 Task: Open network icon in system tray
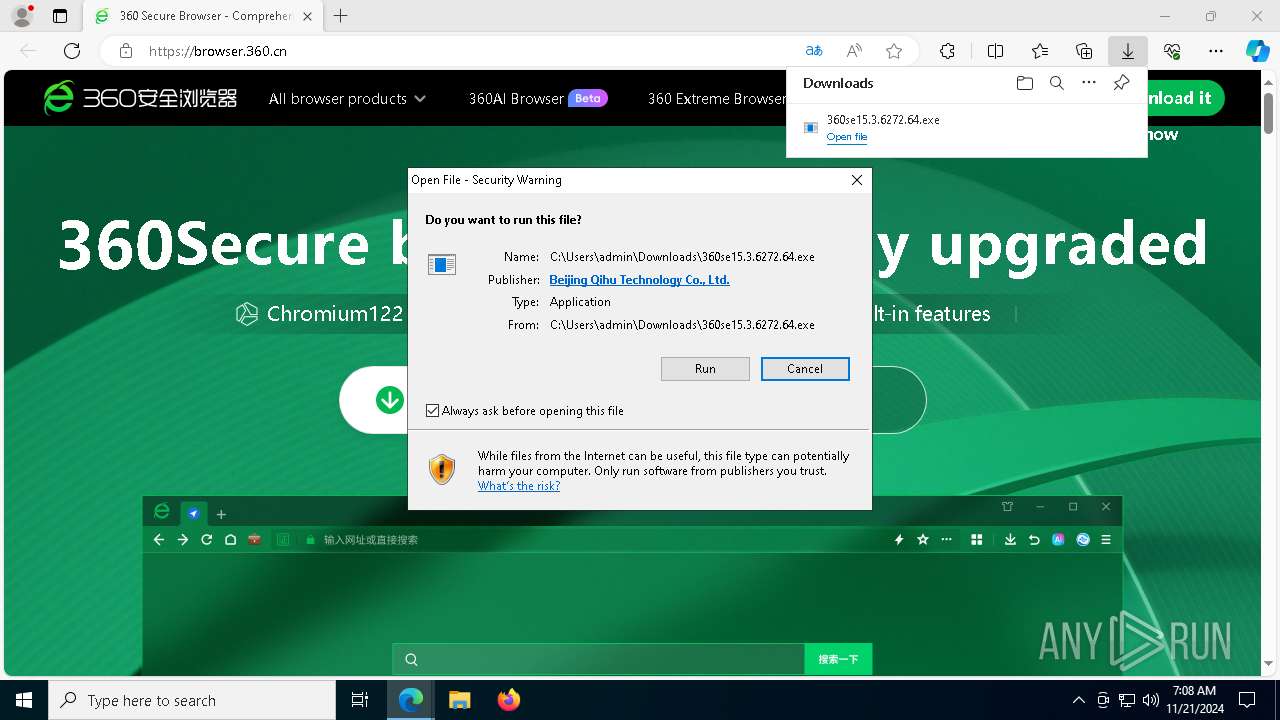1127,700
